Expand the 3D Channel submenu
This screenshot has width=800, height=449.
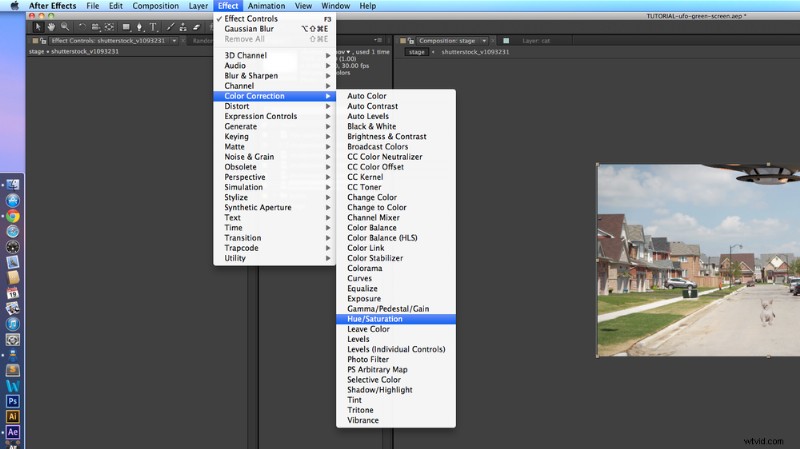point(274,55)
